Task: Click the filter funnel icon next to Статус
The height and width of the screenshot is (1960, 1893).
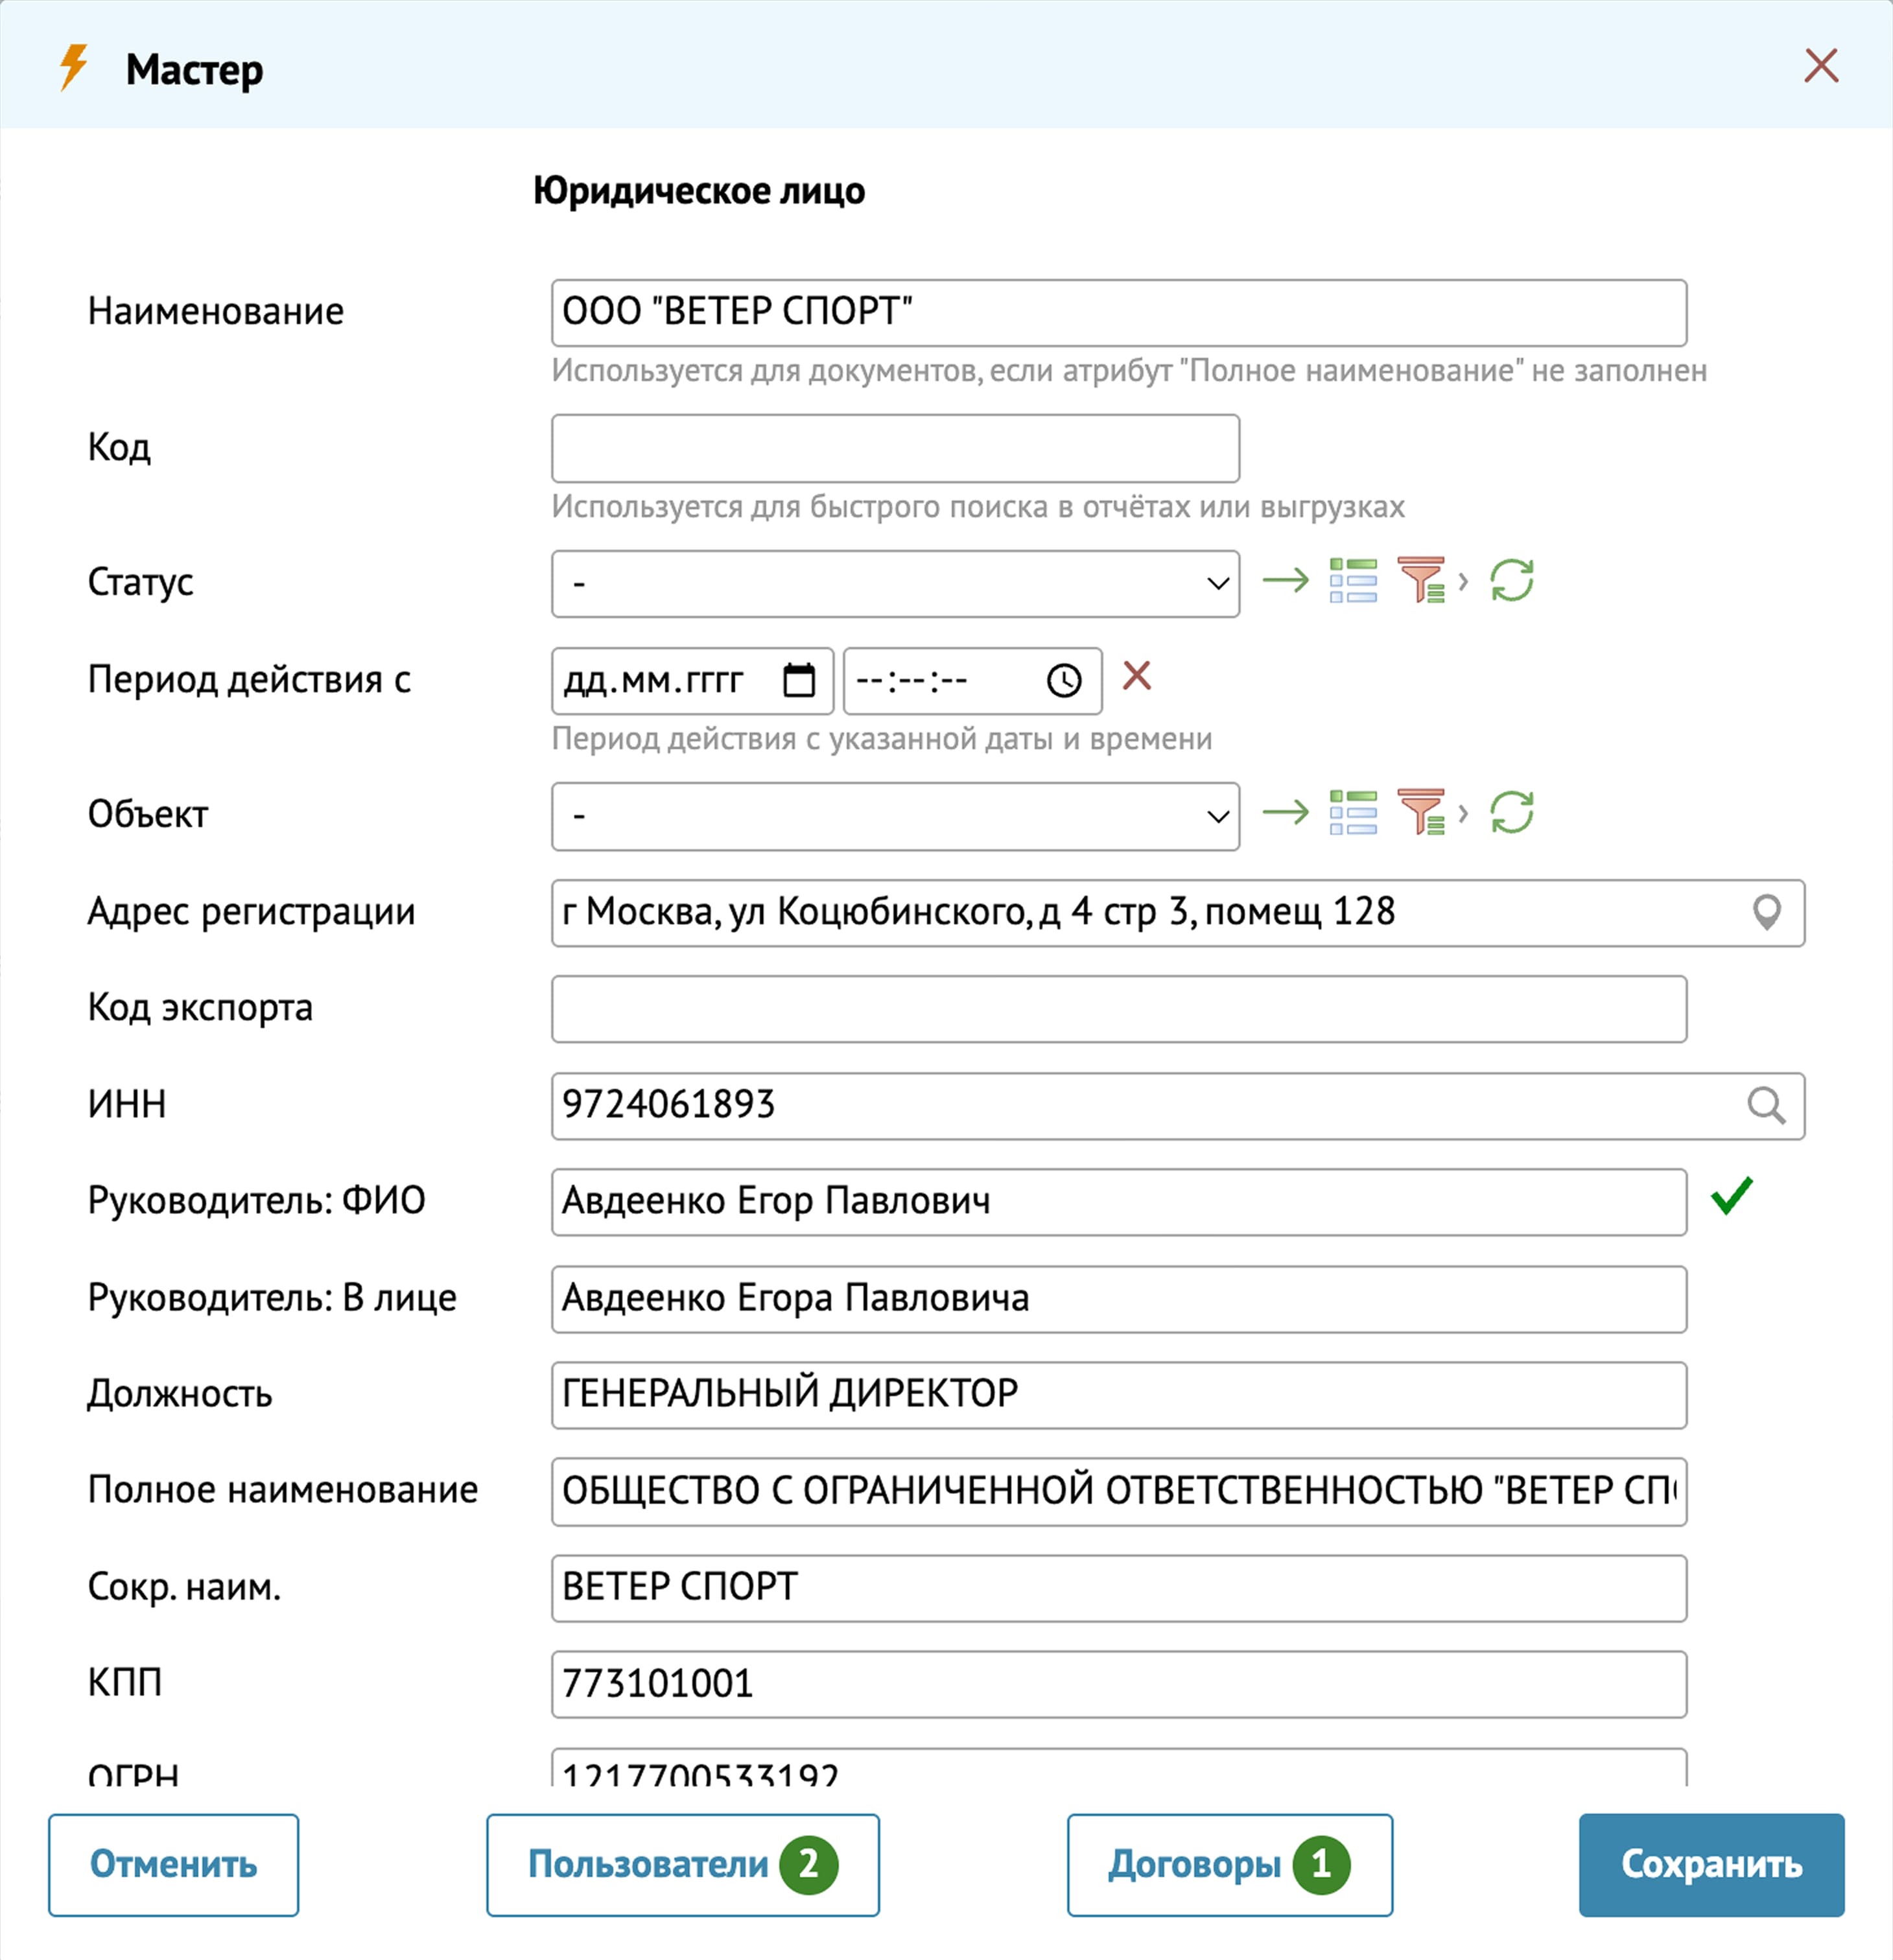Action: 1421,581
